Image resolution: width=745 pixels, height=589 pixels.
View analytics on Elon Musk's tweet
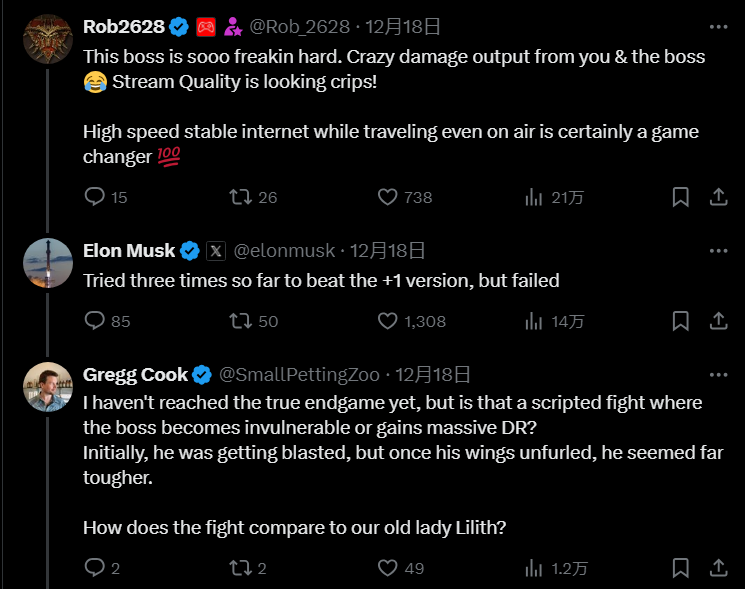coord(534,321)
